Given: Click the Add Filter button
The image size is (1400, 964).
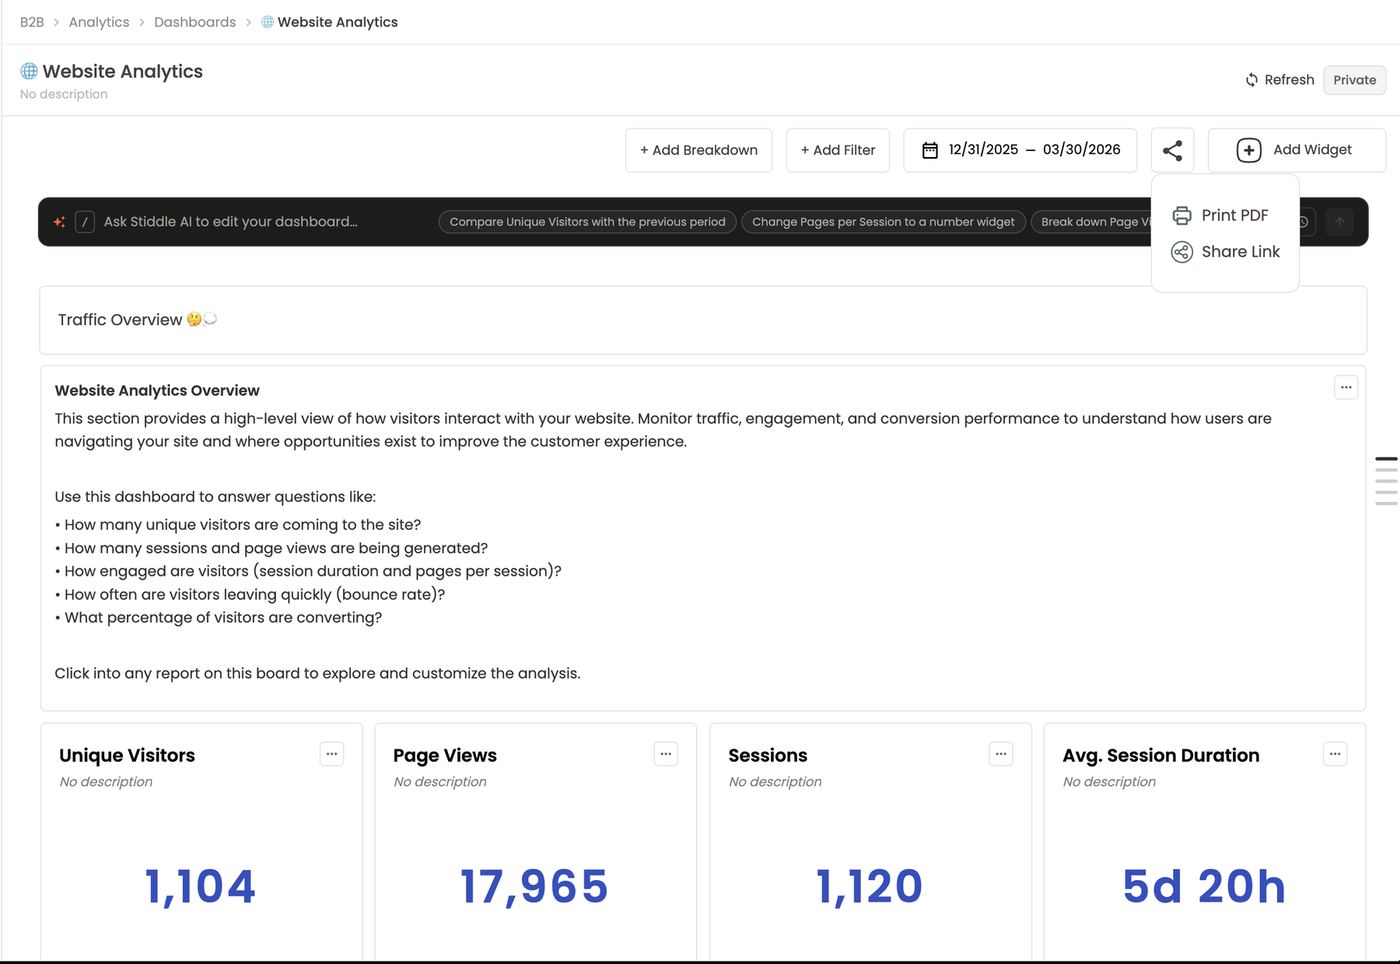Looking at the screenshot, I should click(838, 150).
